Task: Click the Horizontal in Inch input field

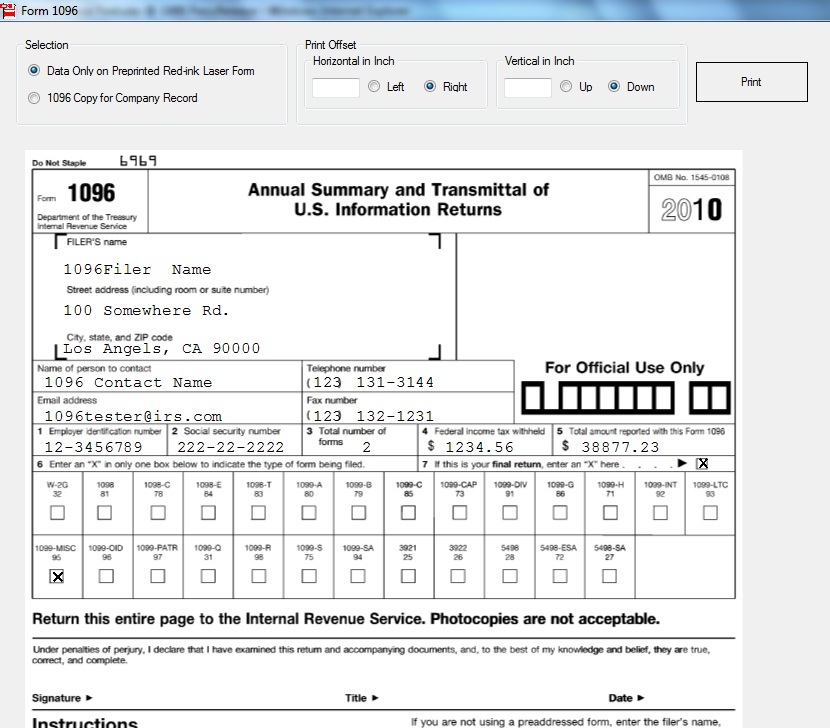Action: point(335,87)
